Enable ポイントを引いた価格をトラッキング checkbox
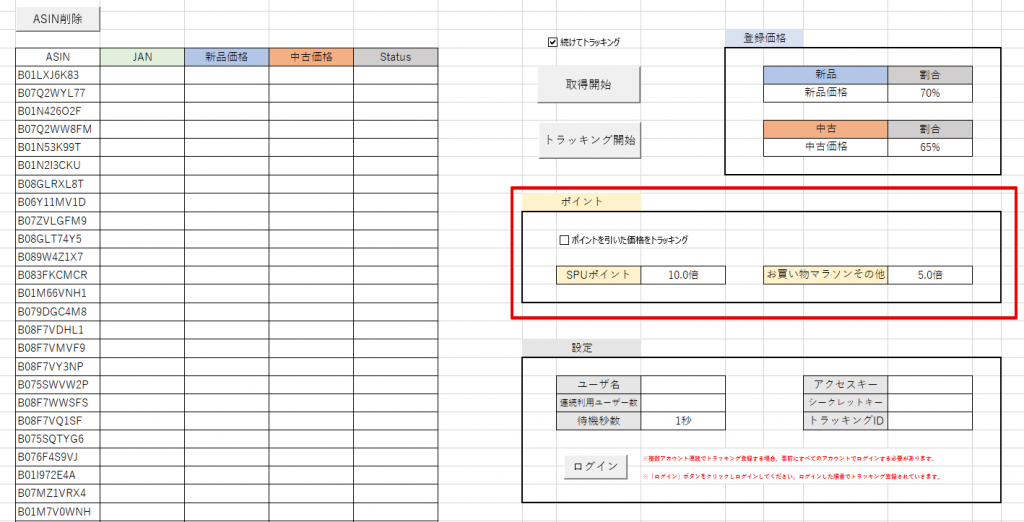 (564, 240)
